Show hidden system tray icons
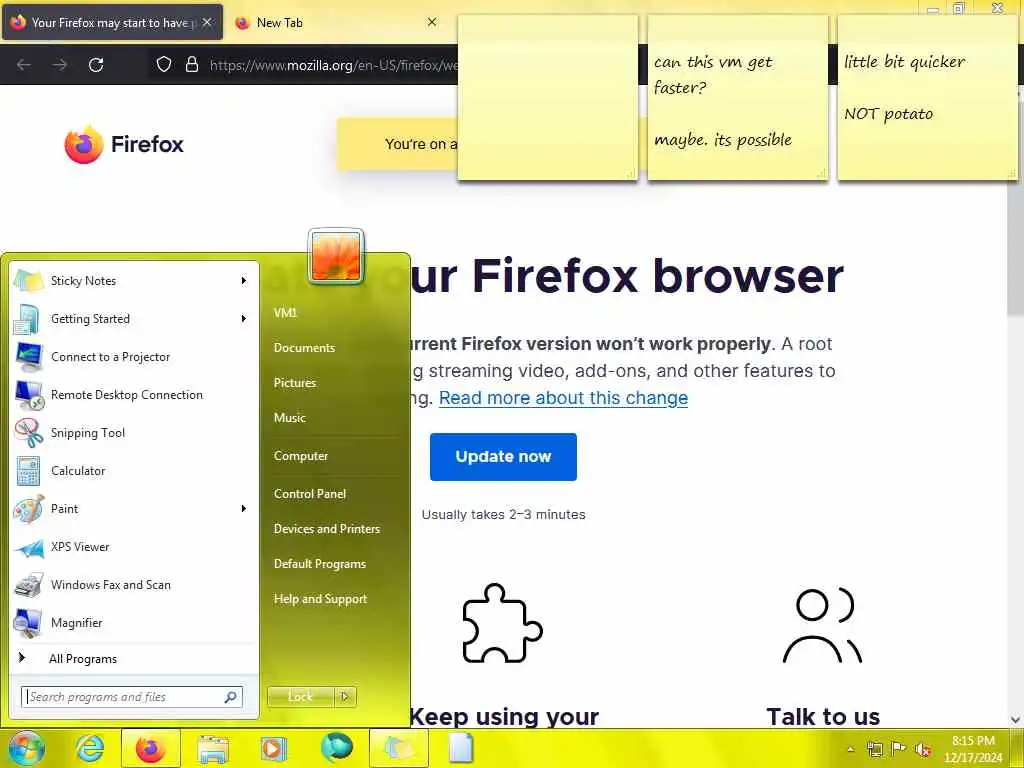 click(x=850, y=749)
